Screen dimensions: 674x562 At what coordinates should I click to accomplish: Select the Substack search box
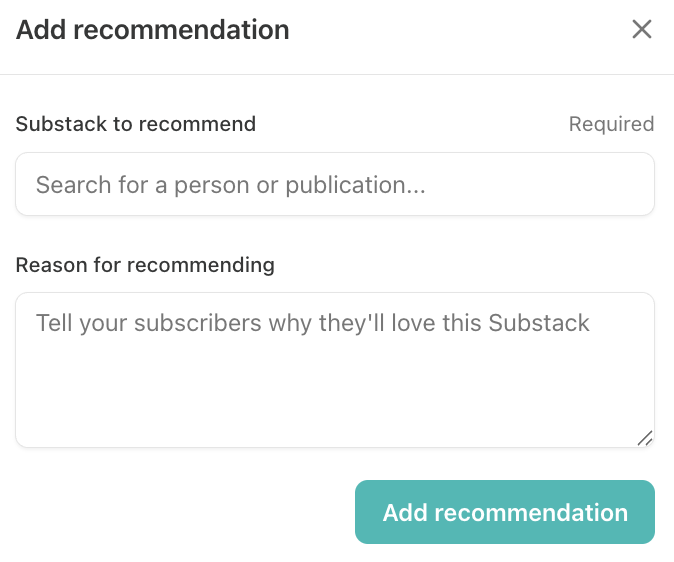click(x=335, y=184)
